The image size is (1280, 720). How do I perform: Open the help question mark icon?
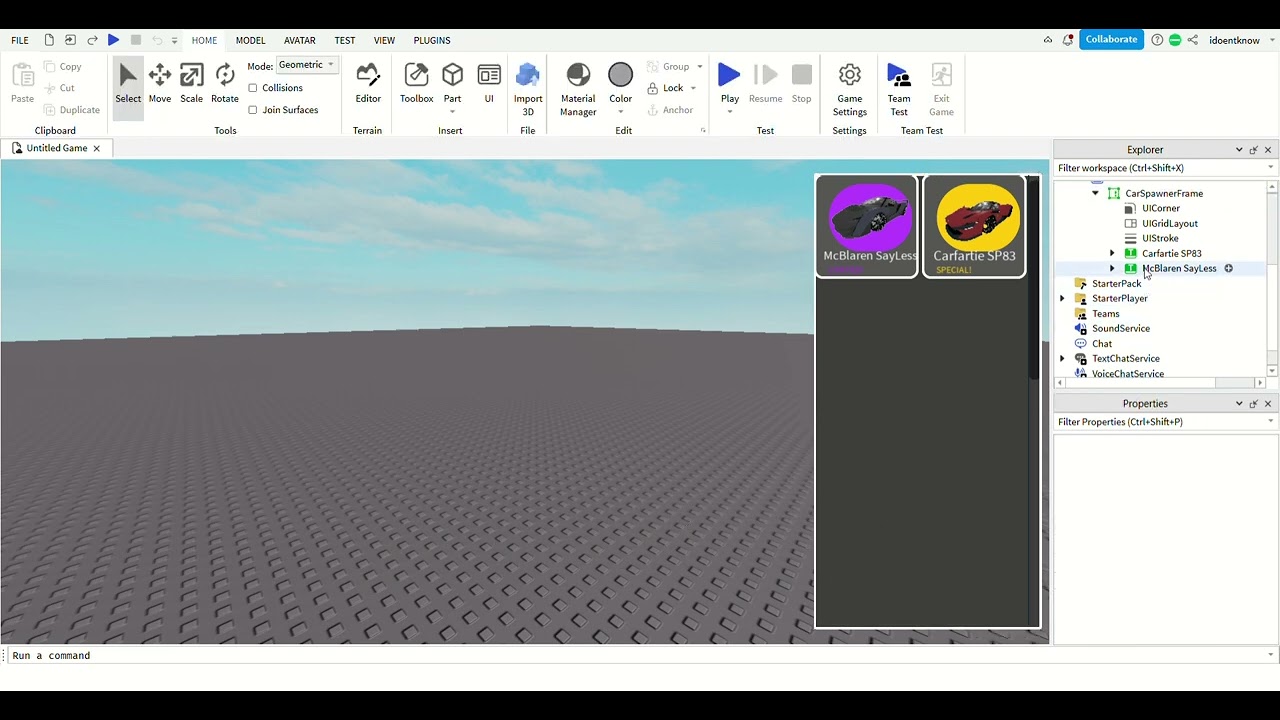1157,40
